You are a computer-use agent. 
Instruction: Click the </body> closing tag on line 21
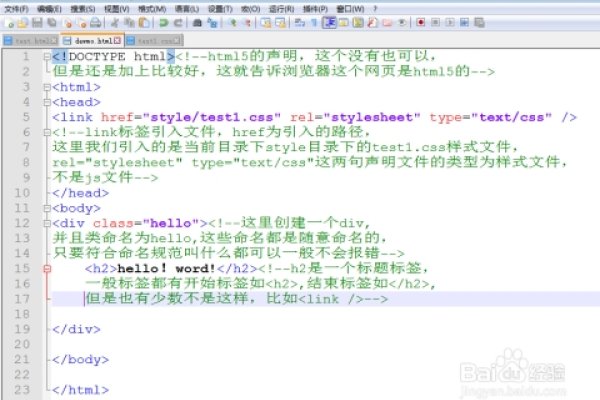(x=80, y=359)
